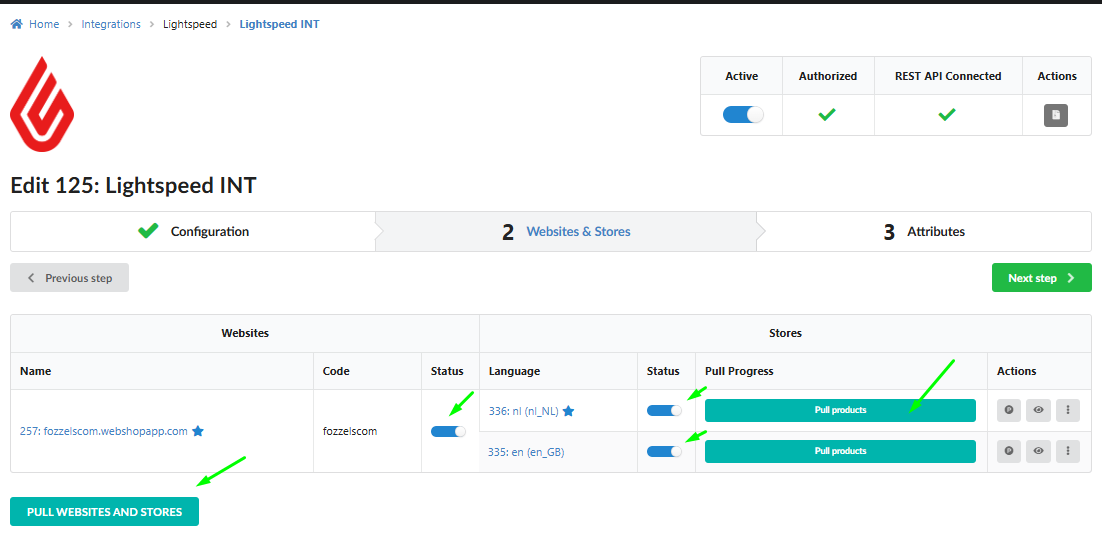Click the Configuration step green checkmark
Viewport: 1102px width, 541px height.
click(148, 230)
